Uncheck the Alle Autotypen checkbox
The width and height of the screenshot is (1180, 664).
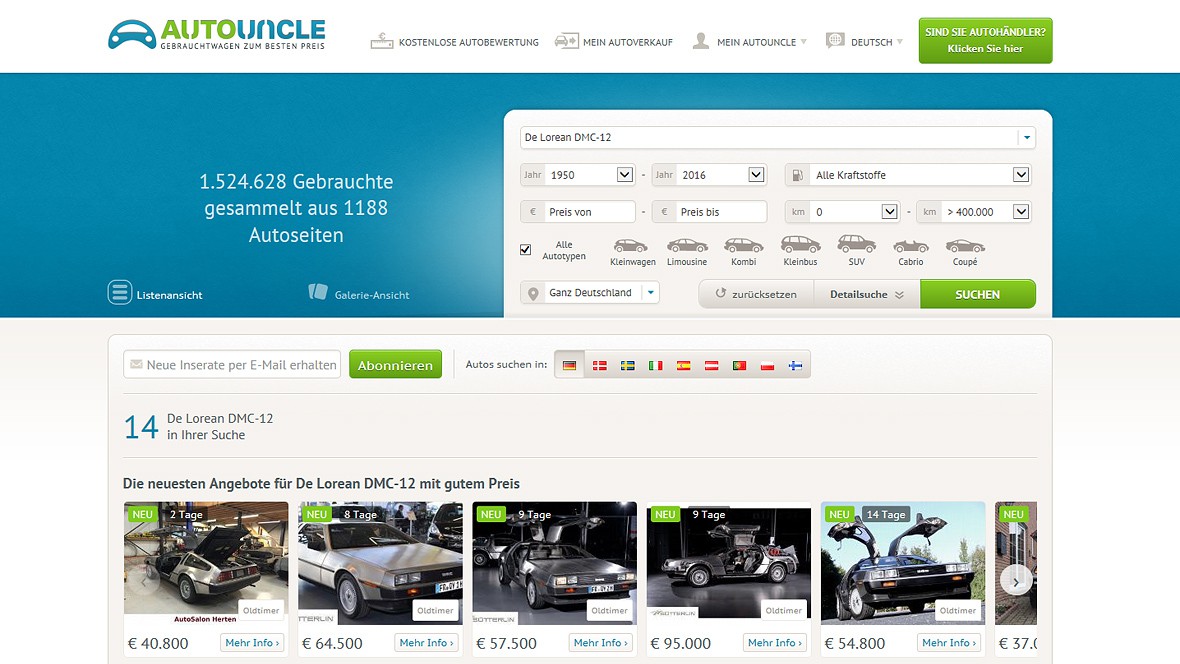[525, 249]
